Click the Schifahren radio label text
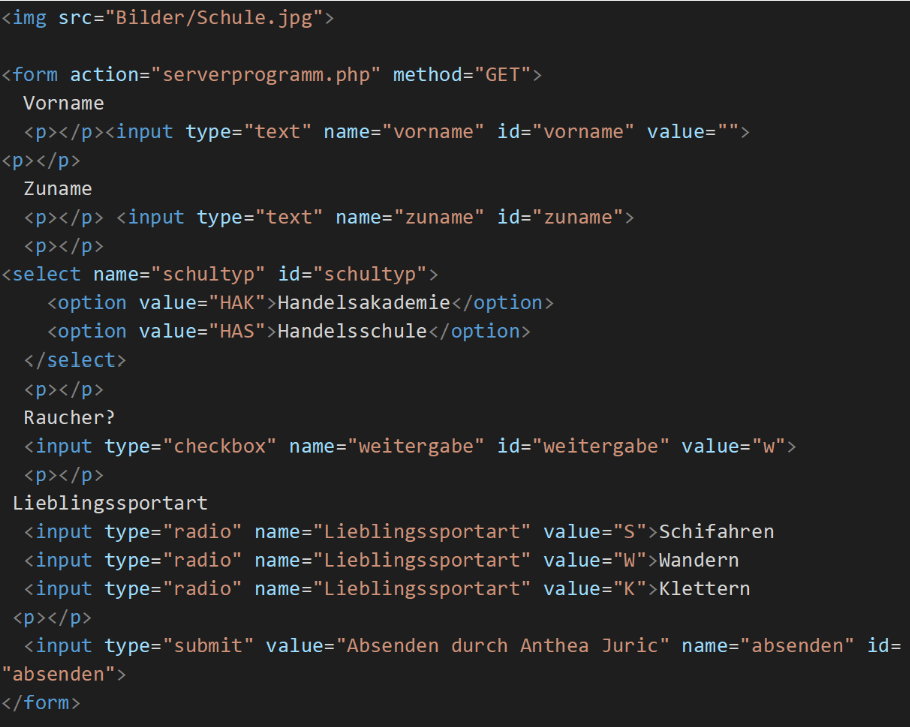The width and height of the screenshot is (910, 728). click(716, 532)
